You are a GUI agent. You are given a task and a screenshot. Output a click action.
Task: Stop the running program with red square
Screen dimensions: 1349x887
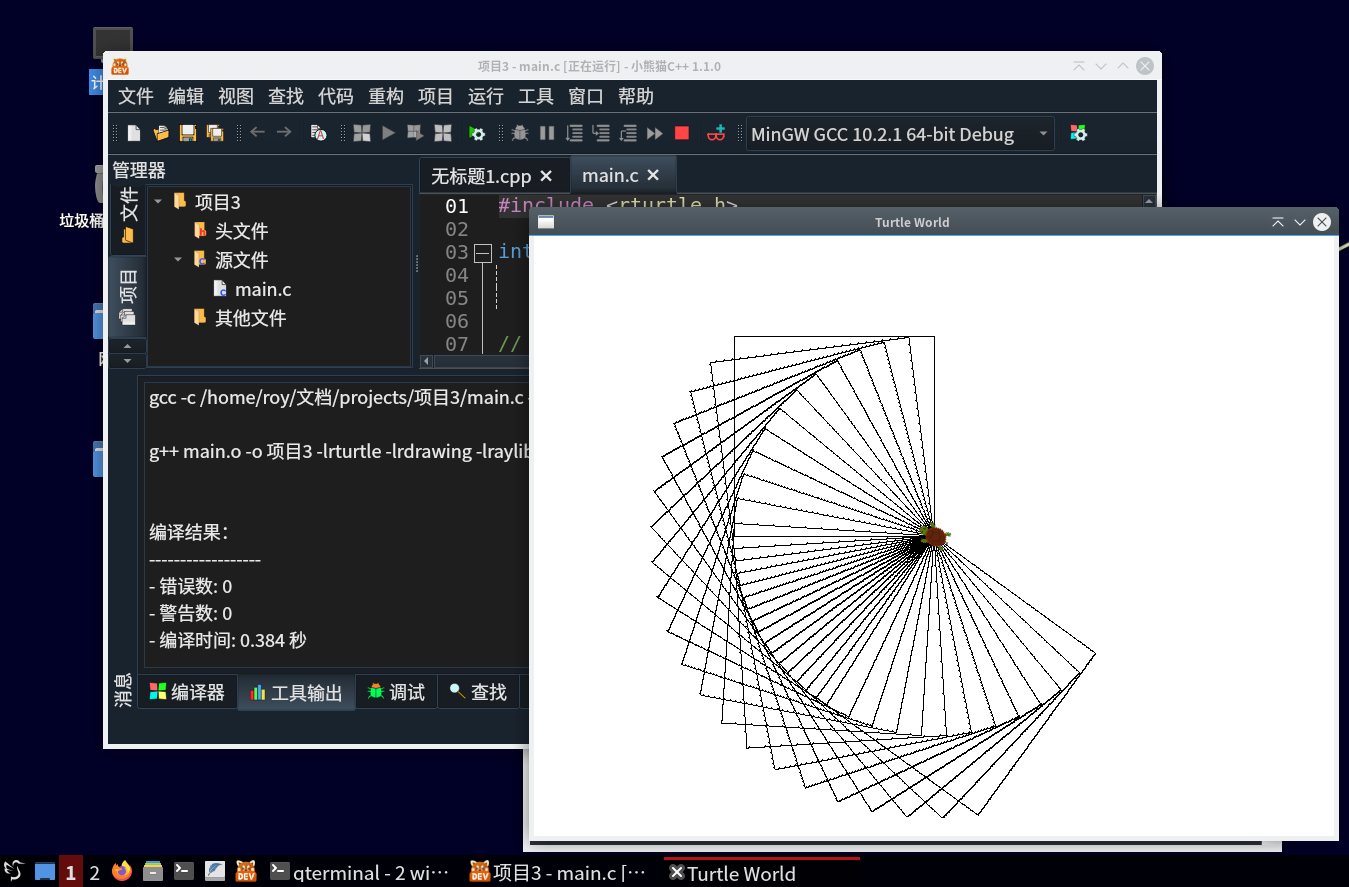click(x=682, y=133)
